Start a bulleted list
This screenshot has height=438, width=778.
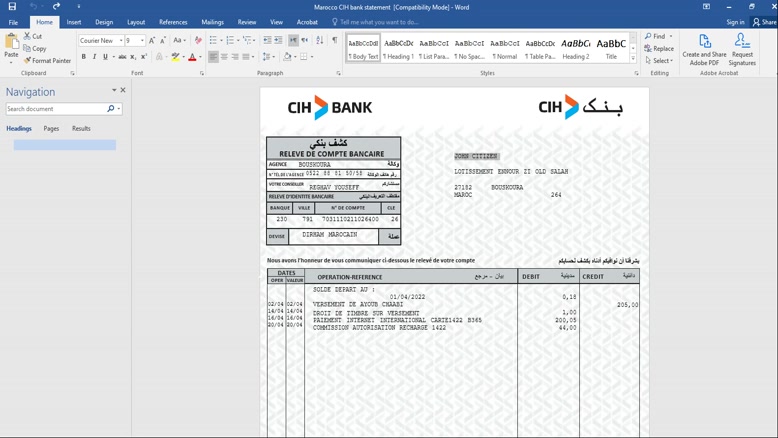[213, 41]
